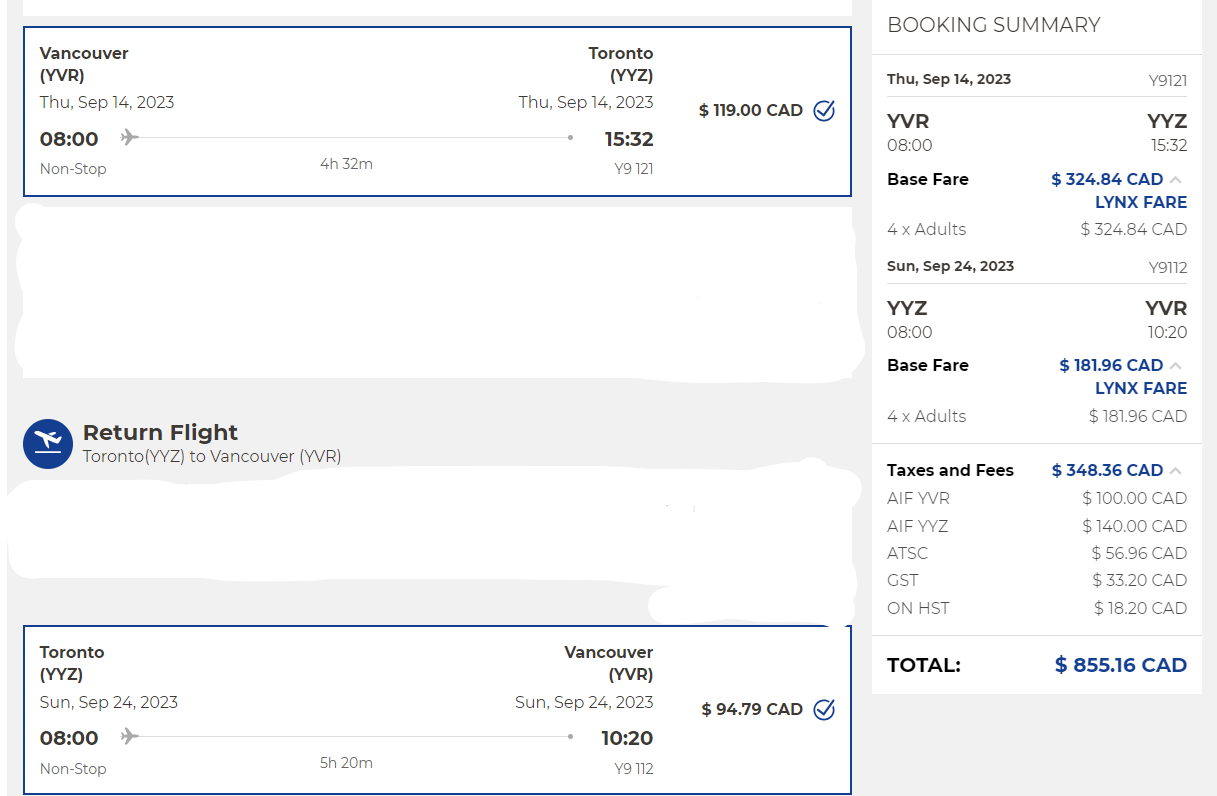1217x796 pixels.
Task: Click the Booking Summary heading
Action: click(993, 26)
